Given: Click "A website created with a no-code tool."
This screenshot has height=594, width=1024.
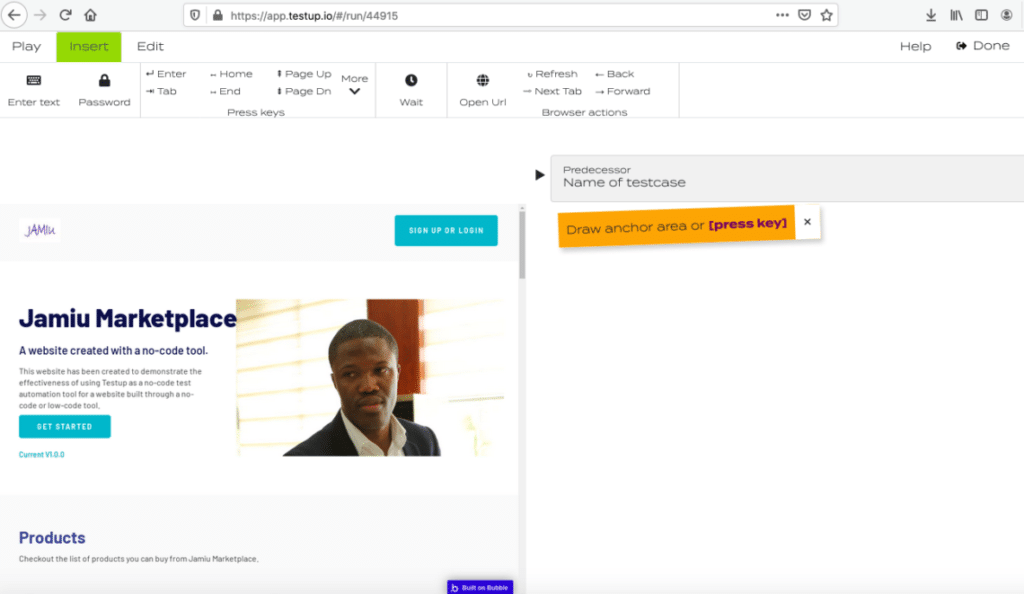Looking at the screenshot, I should [x=114, y=351].
